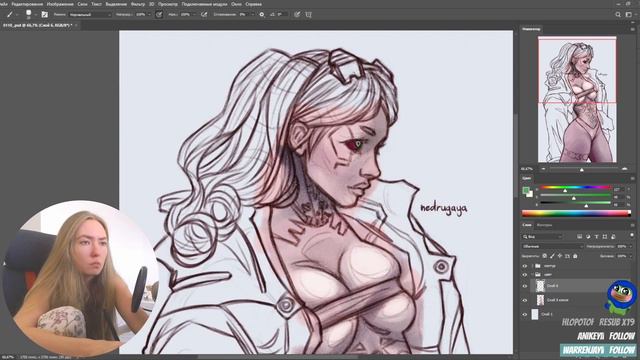
Task: Open the Color panel options menu
Action: click(x=632, y=178)
